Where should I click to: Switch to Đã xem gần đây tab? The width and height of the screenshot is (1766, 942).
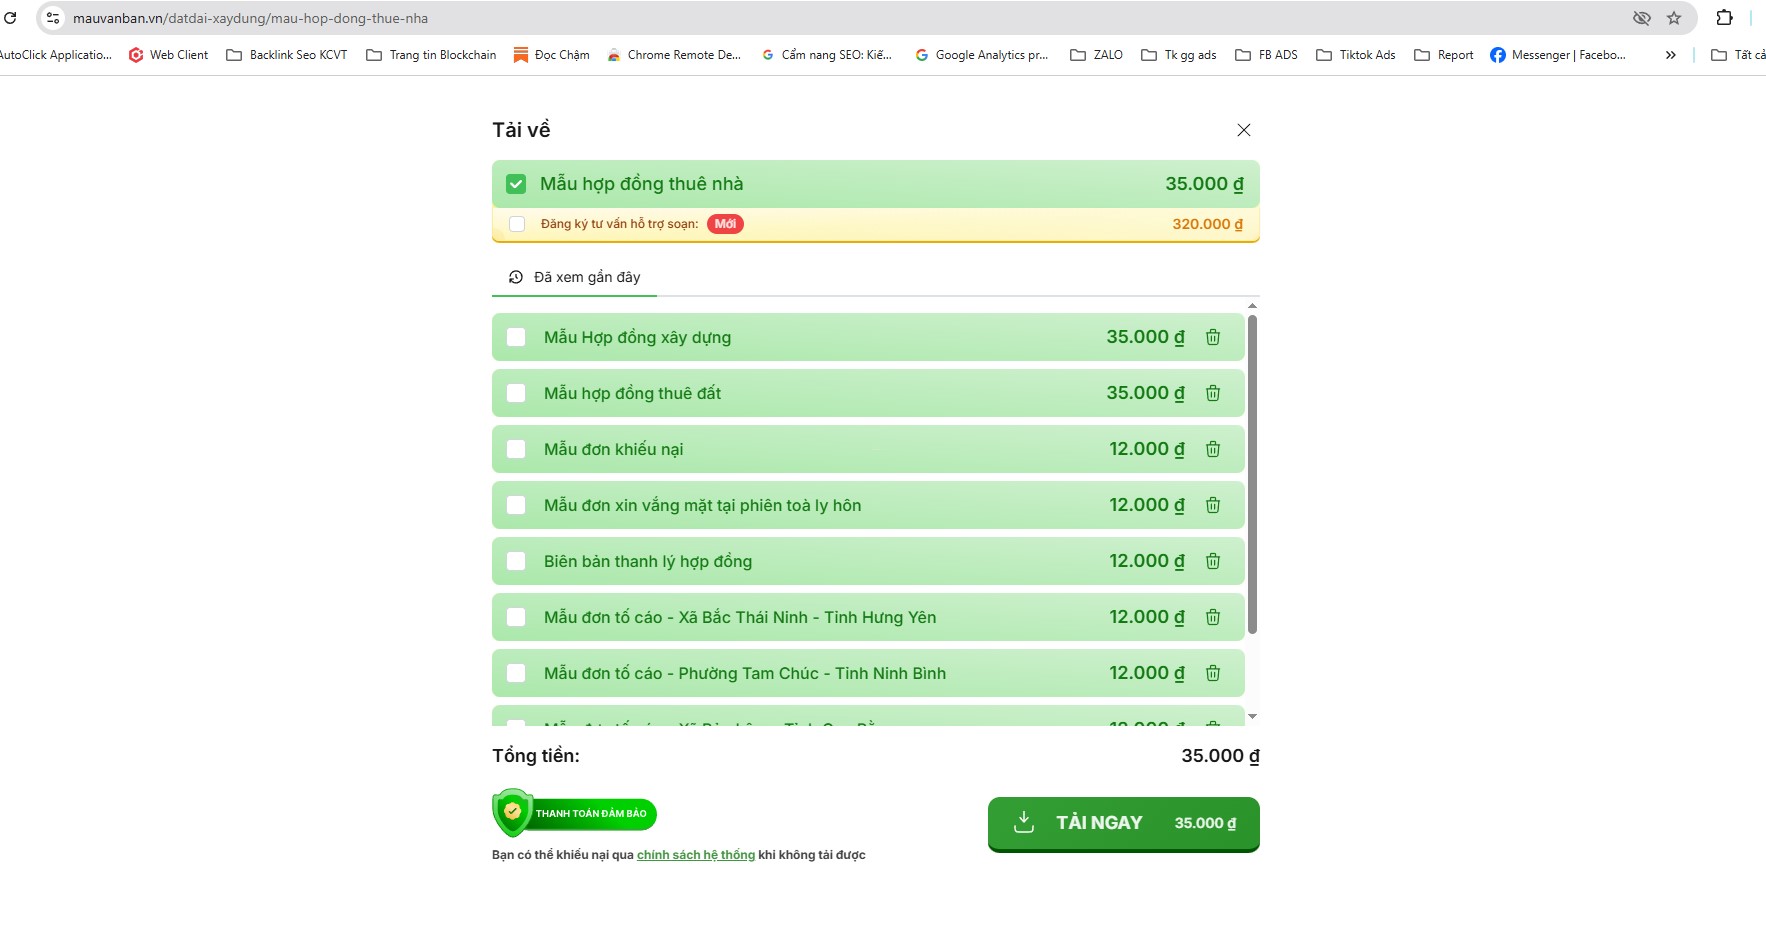click(575, 277)
